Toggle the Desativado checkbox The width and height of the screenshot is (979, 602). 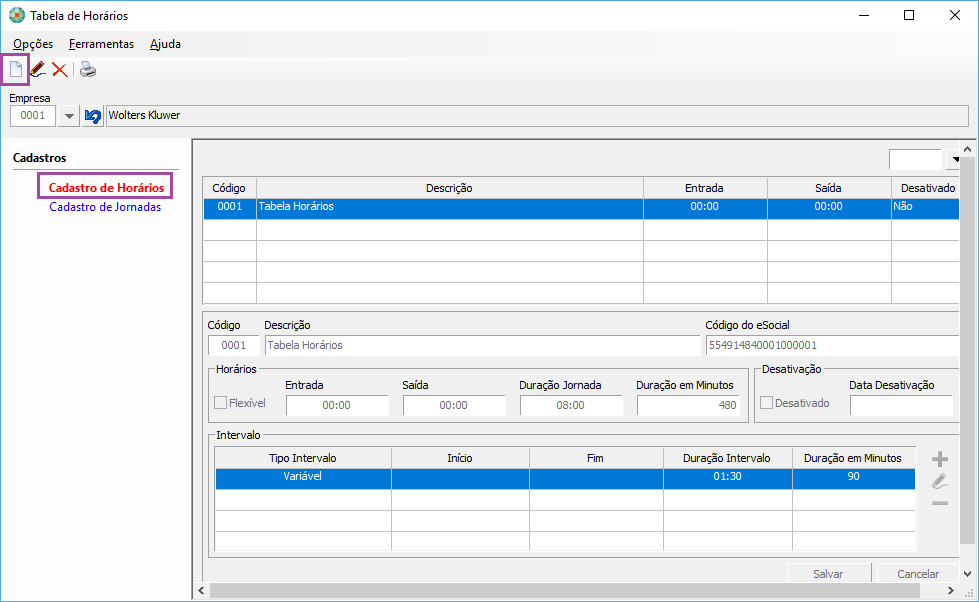(766, 403)
